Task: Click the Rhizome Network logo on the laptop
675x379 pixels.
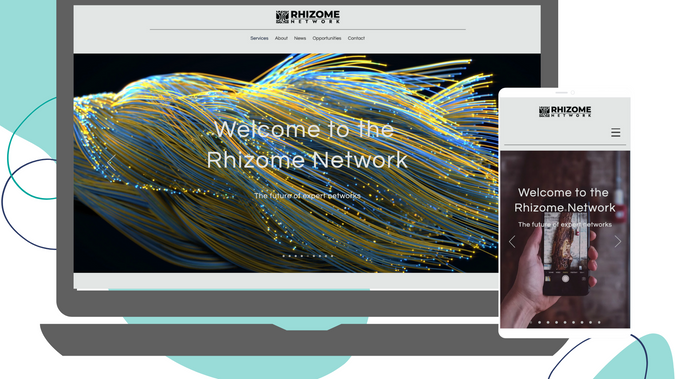Action: coord(308,17)
